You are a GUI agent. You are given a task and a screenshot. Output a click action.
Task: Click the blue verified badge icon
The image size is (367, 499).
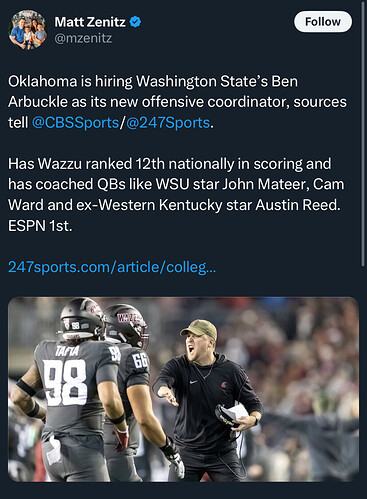[x=135, y=22]
